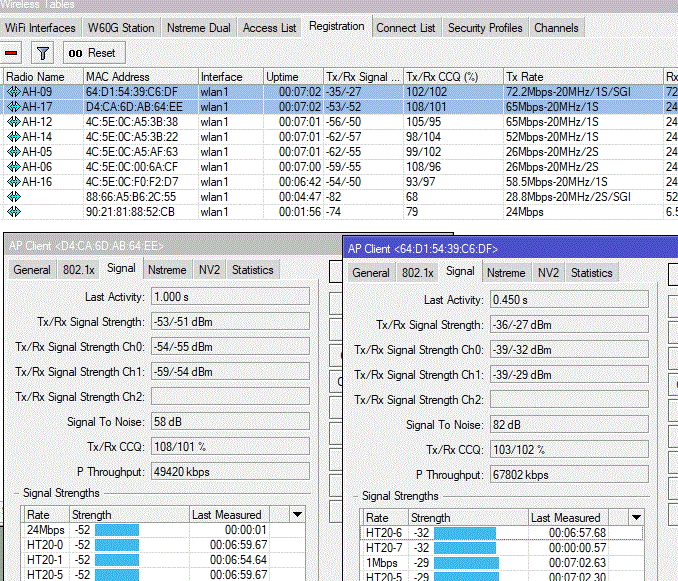Click P Throughput field showing 49420 kbps
This screenshot has width=678, height=581.
click(x=230, y=472)
